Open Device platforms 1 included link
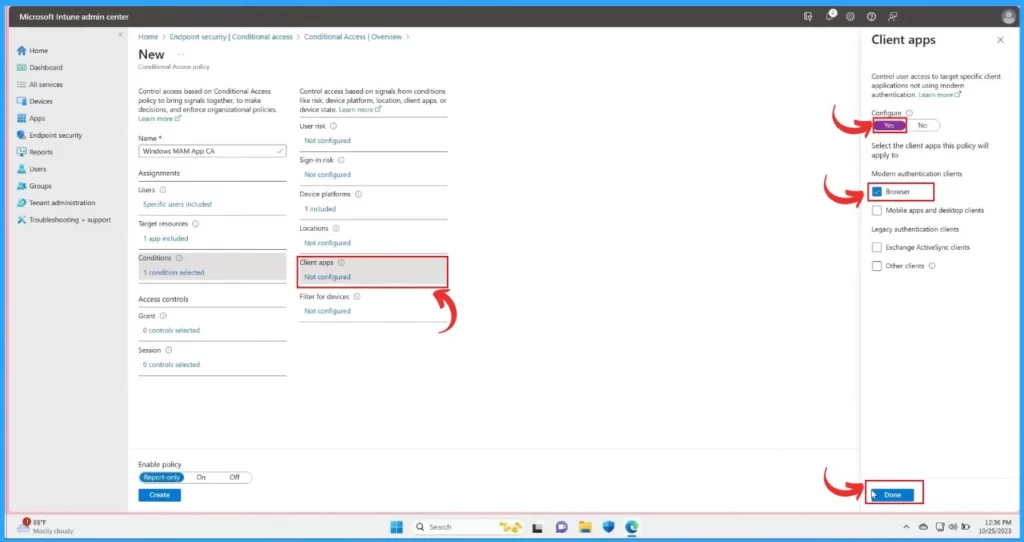 320,209
